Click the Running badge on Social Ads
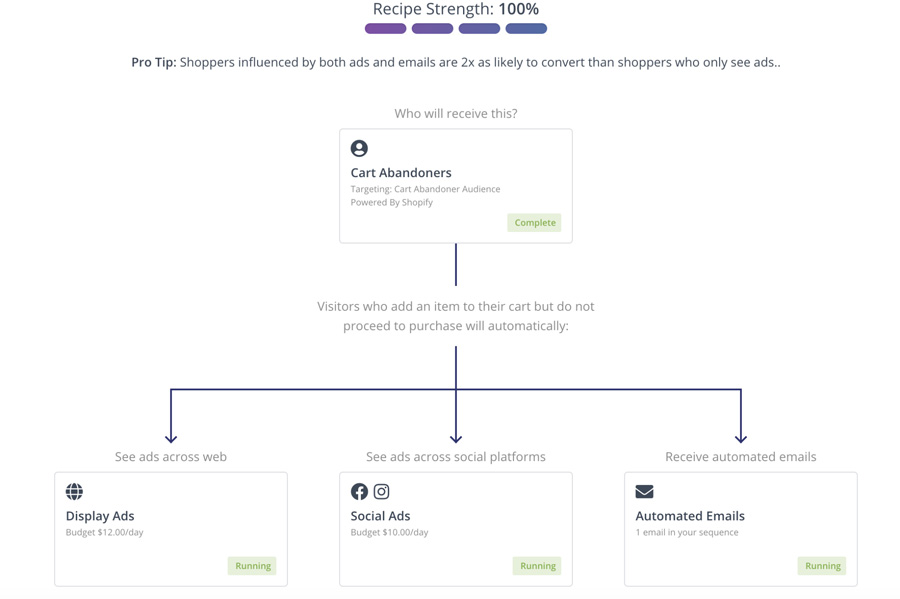This screenshot has height=599, width=900. point(537,566)
